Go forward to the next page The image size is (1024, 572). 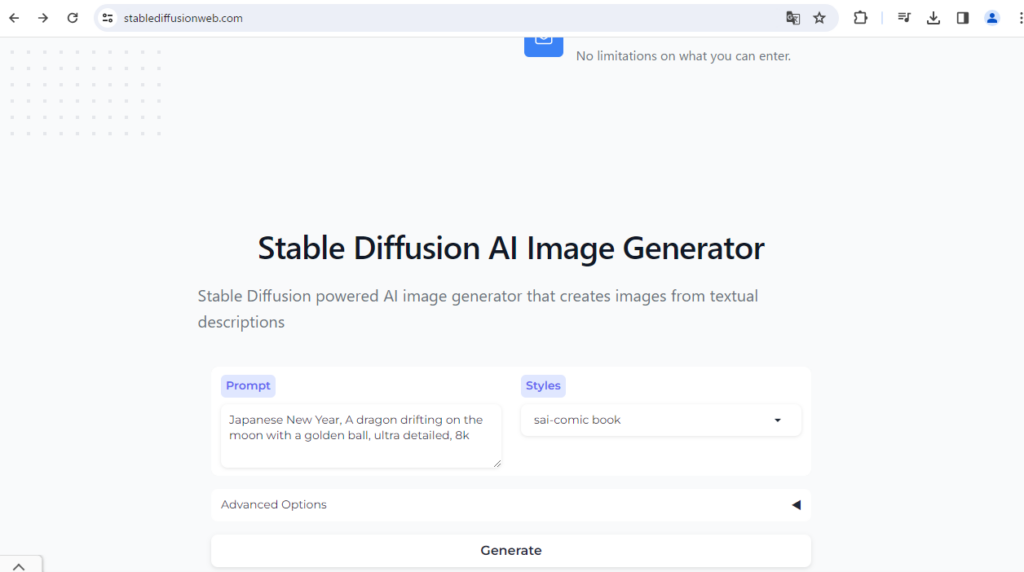[x=43, y=18]
